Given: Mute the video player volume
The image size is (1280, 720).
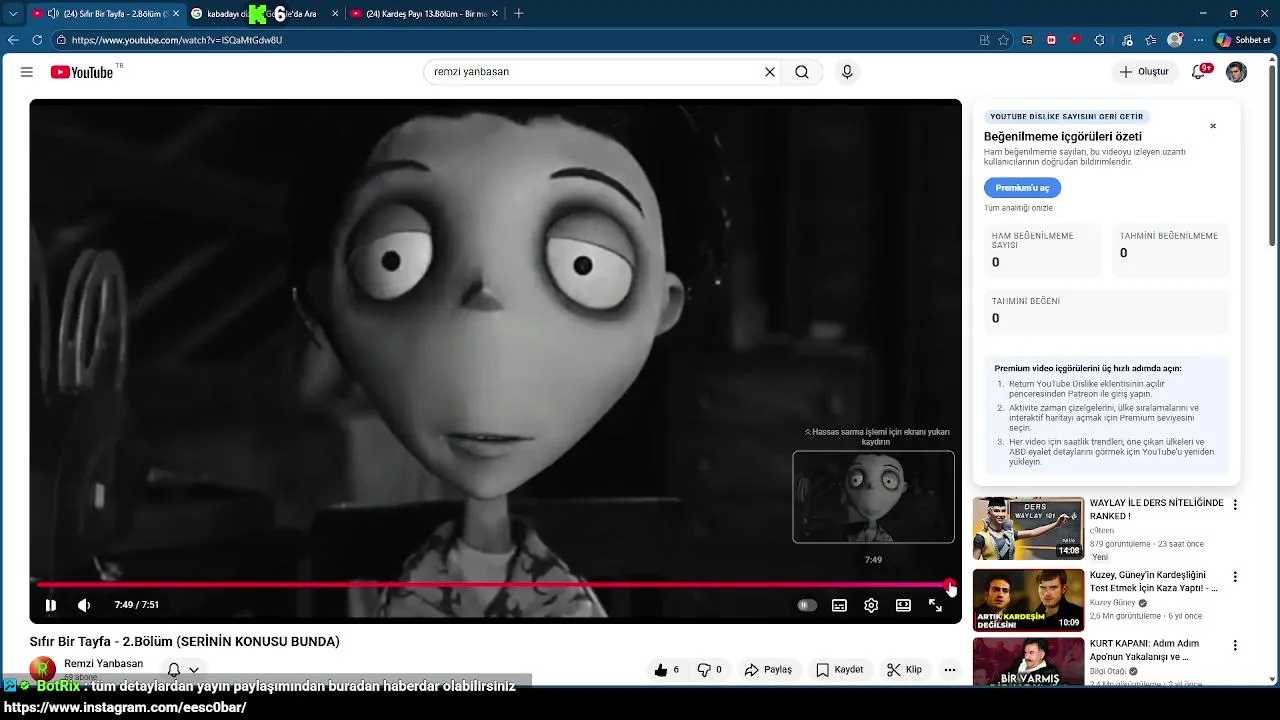Looking at the screenshot, I should coord(84,605).
